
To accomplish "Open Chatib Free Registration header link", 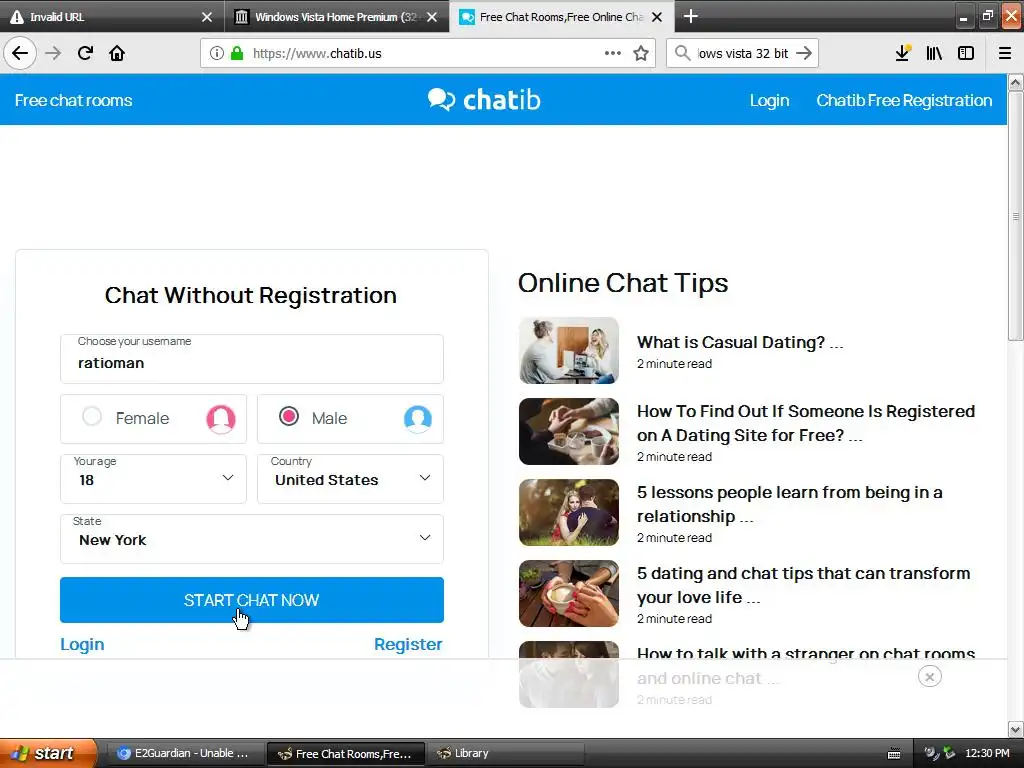I will 904,100.
